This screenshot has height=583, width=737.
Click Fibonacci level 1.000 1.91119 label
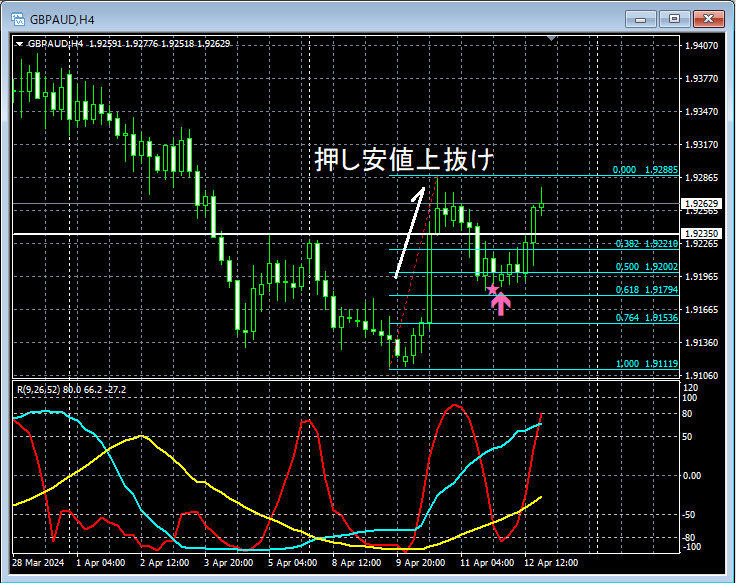point(647,363)
